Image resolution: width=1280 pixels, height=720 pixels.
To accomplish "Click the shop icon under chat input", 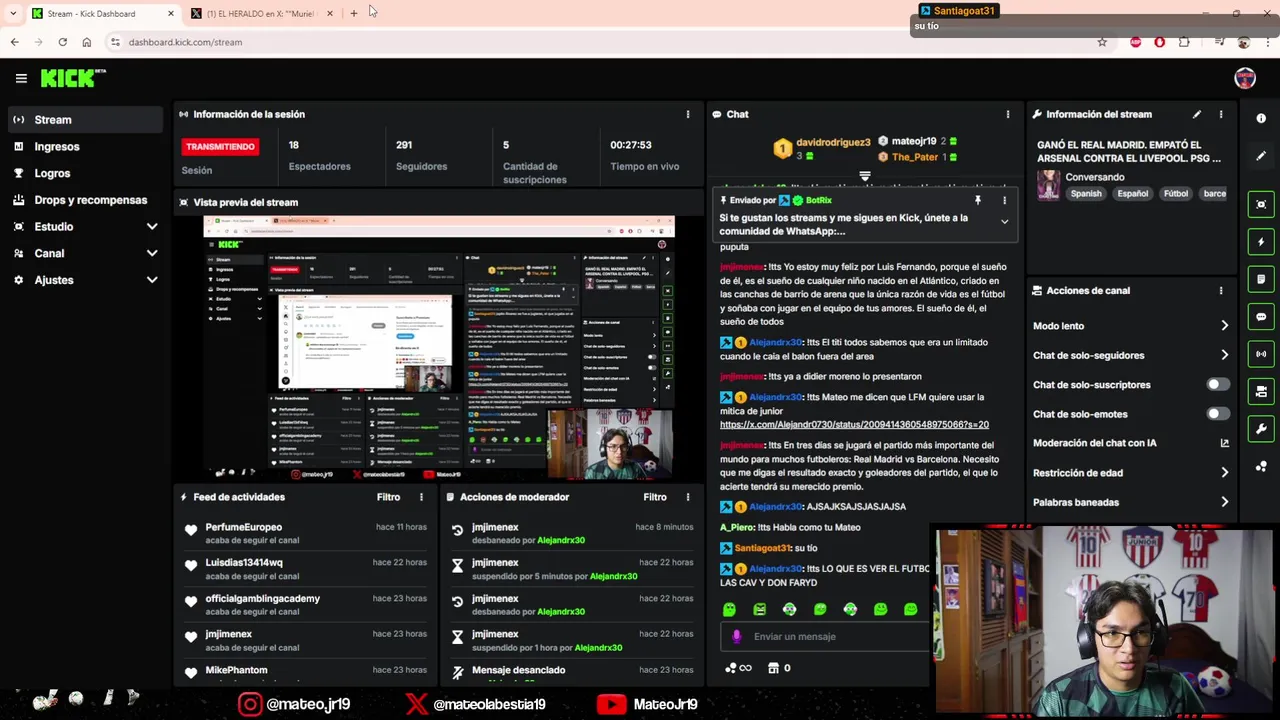I will pyautogui.click(x=773, y=668).
